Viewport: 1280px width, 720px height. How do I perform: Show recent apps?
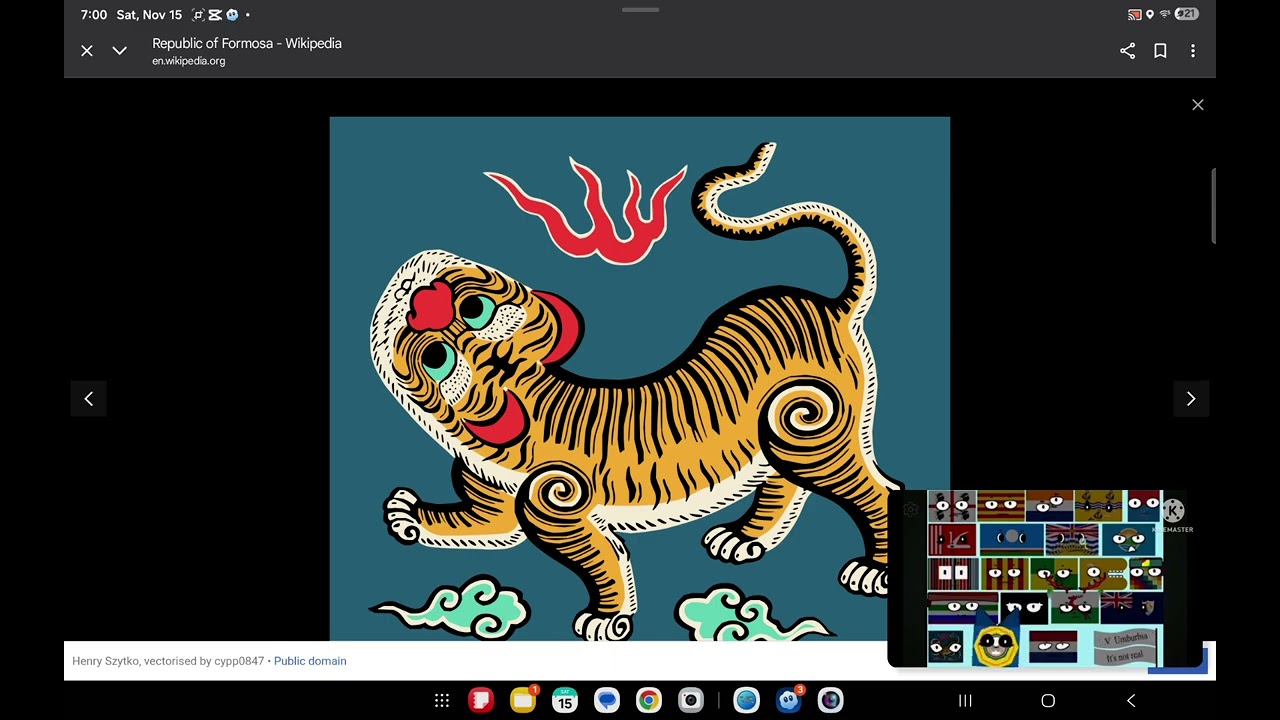click(965, 701)
